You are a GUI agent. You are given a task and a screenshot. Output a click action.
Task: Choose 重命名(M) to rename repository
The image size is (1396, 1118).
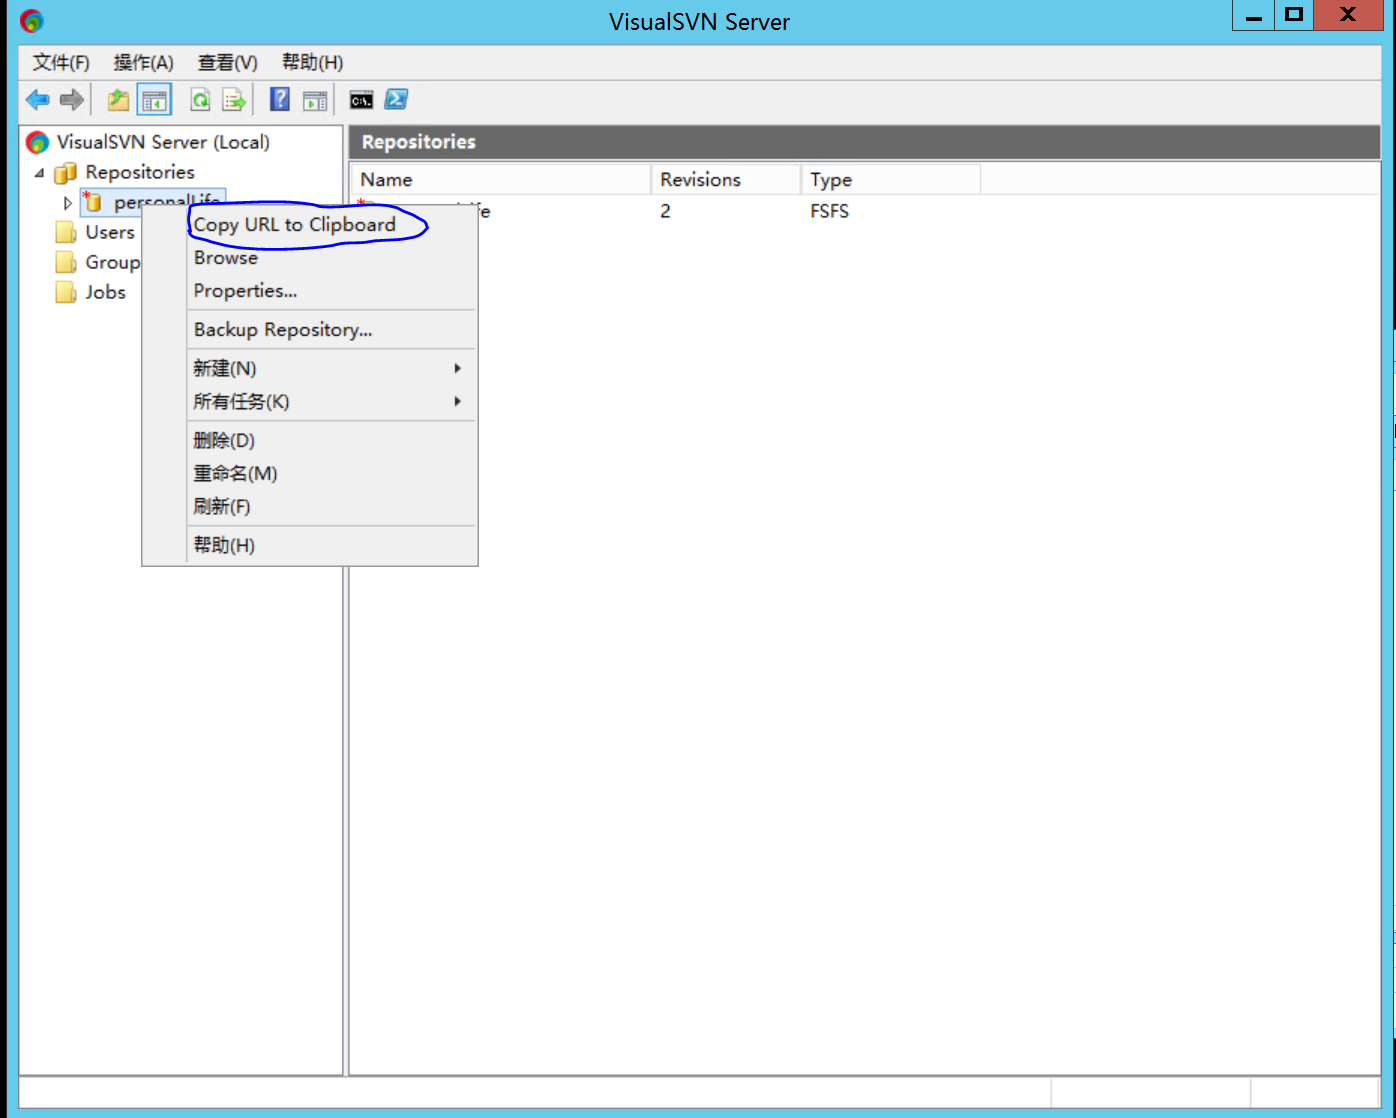click(235, 473)
